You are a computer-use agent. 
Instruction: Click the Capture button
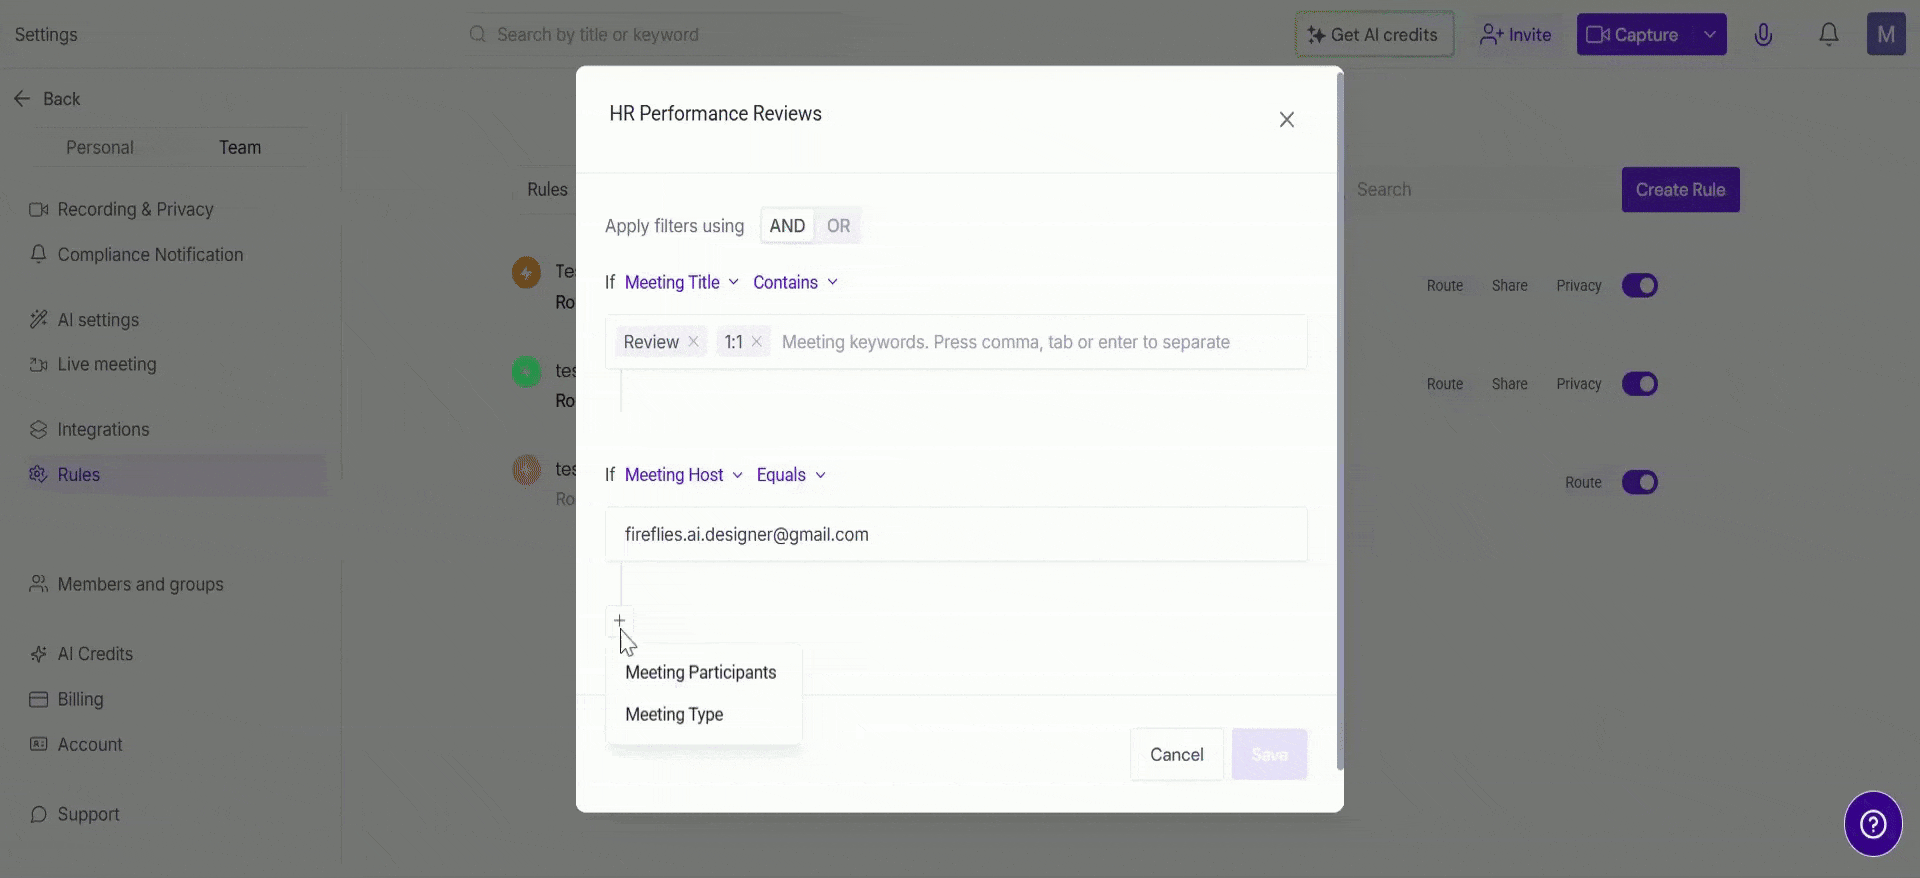coord(1635,35)
